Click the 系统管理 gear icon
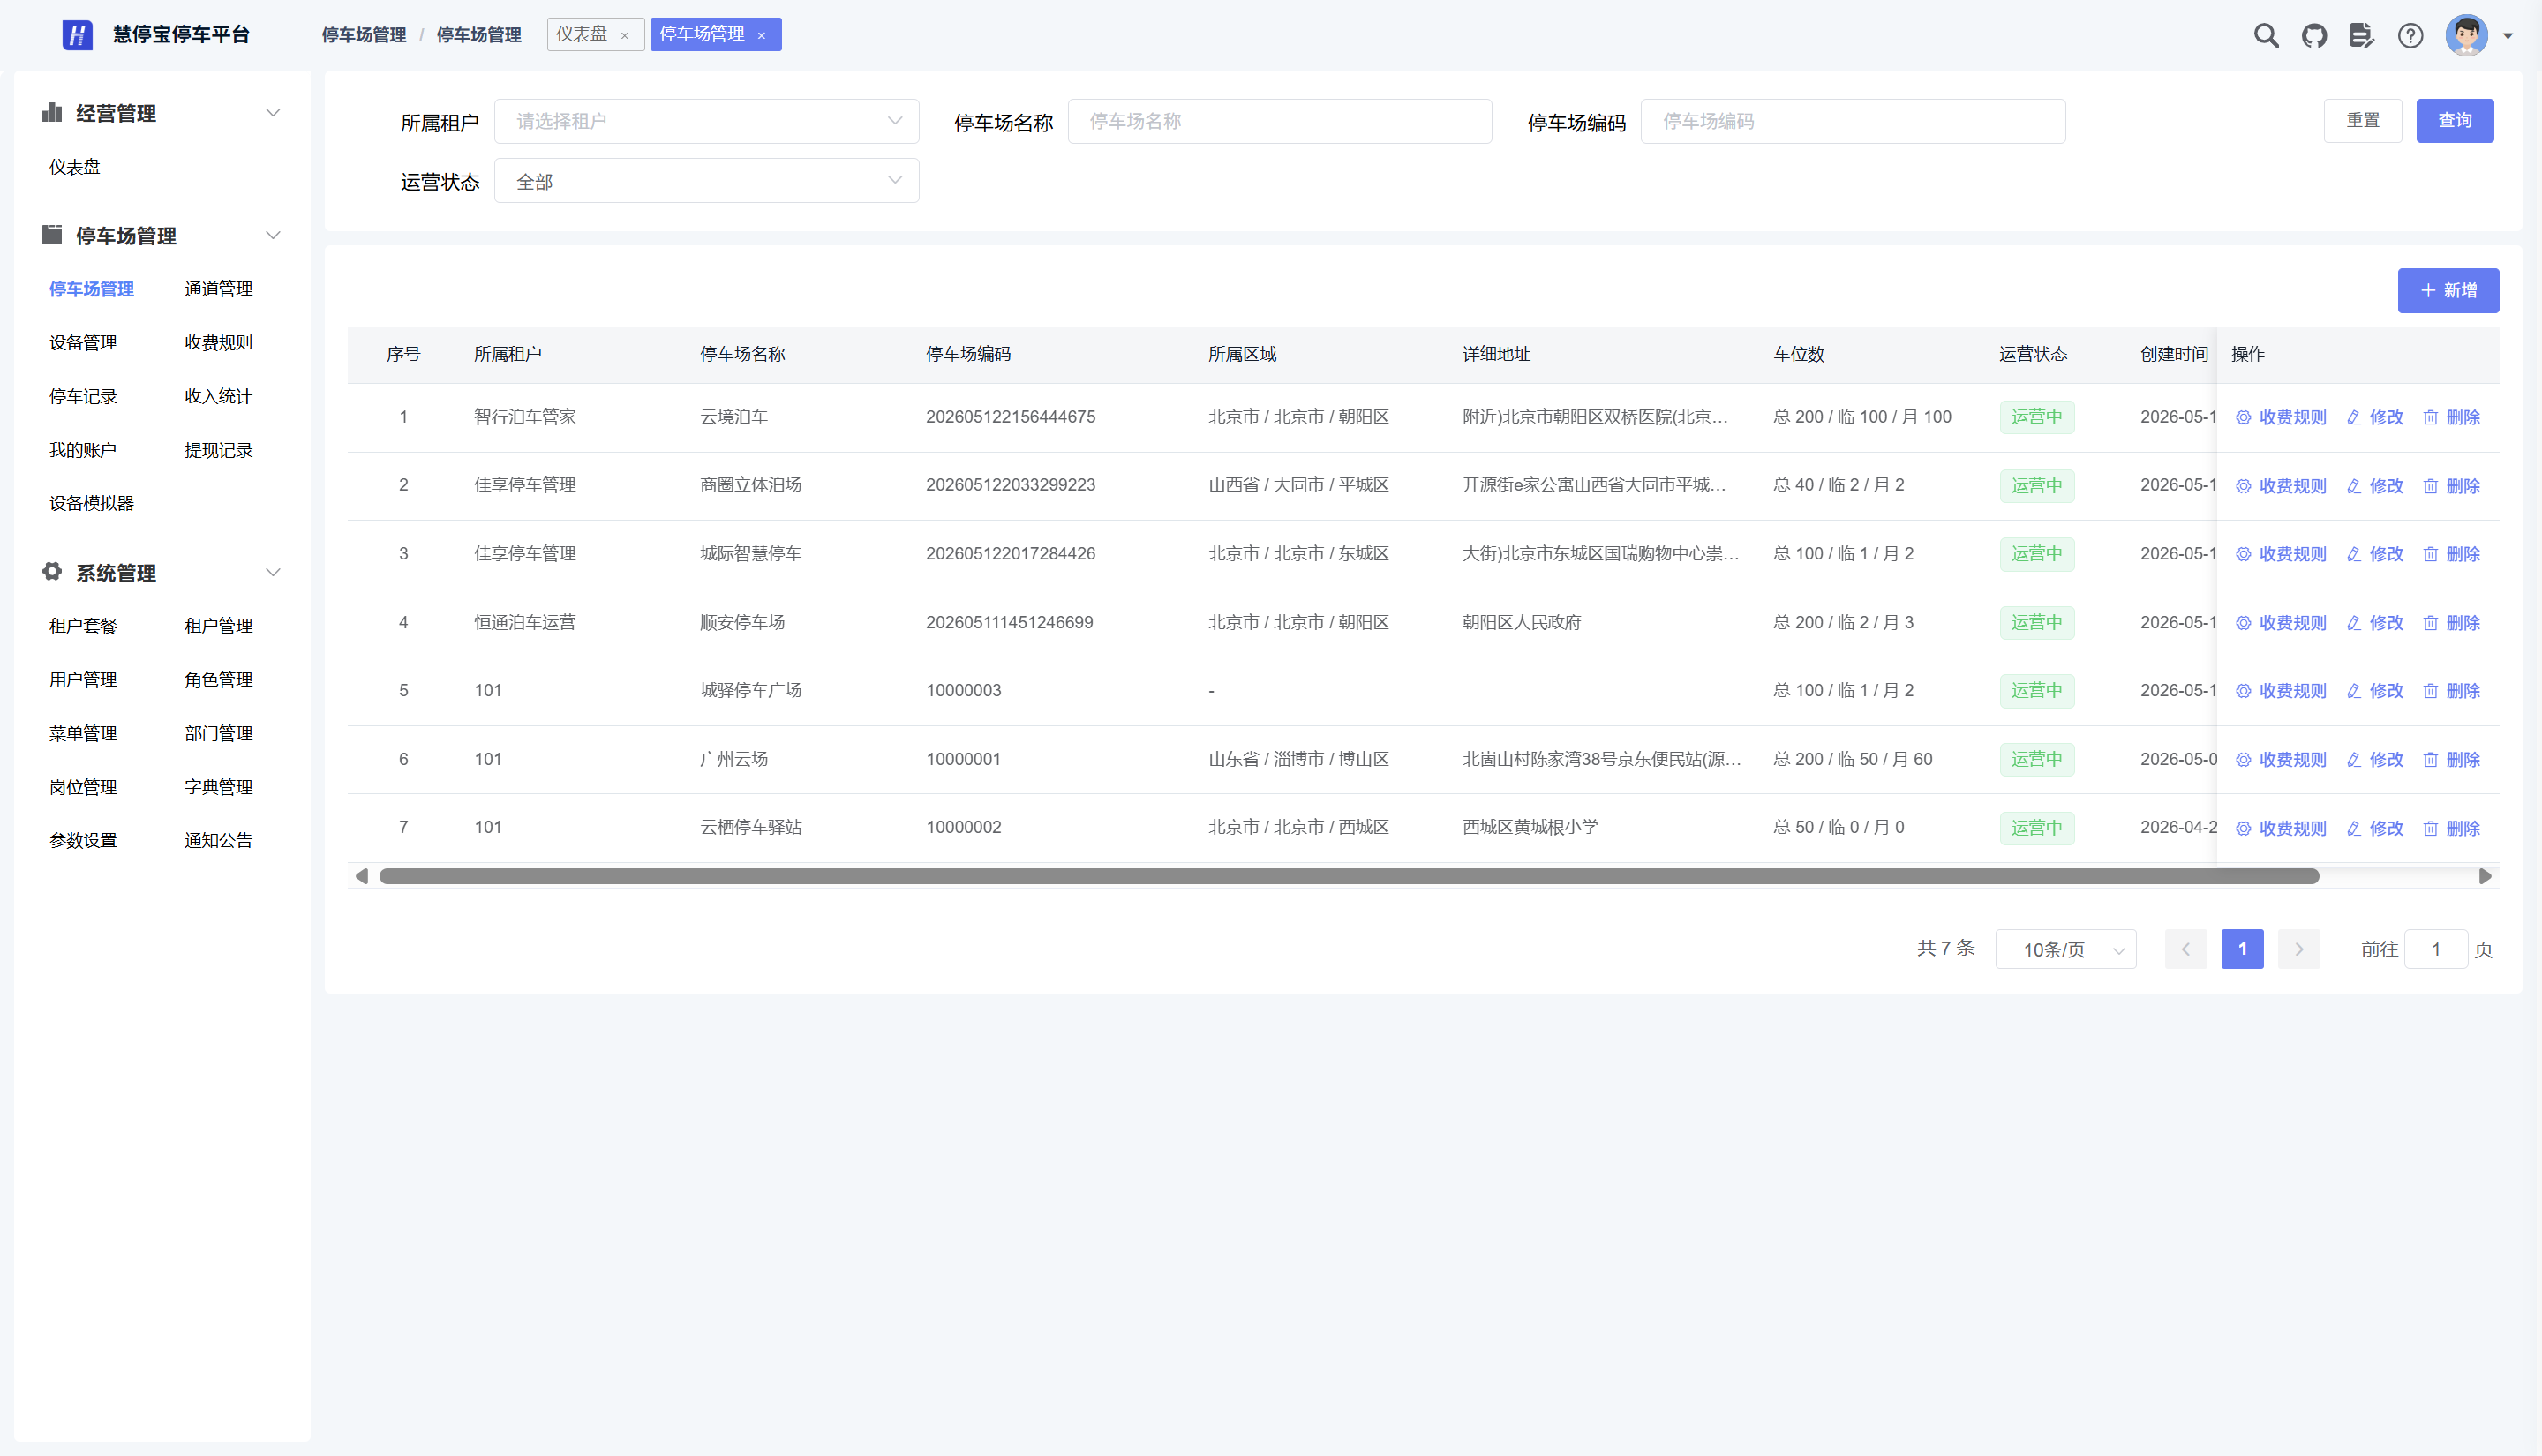Viewport: 2542px width, 1456px height. click(52, 571)
